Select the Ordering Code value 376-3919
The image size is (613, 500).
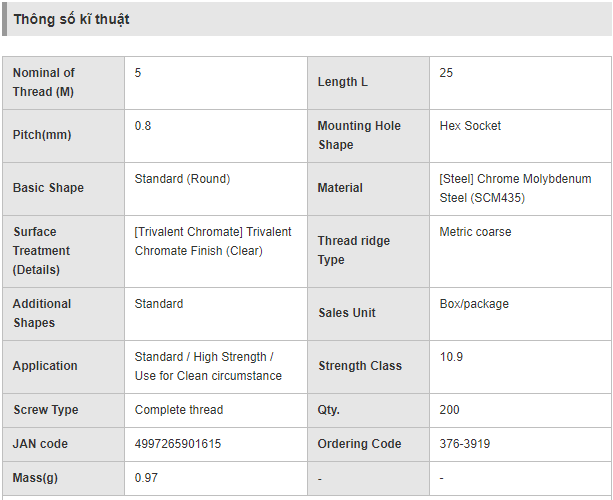(465, 444)
